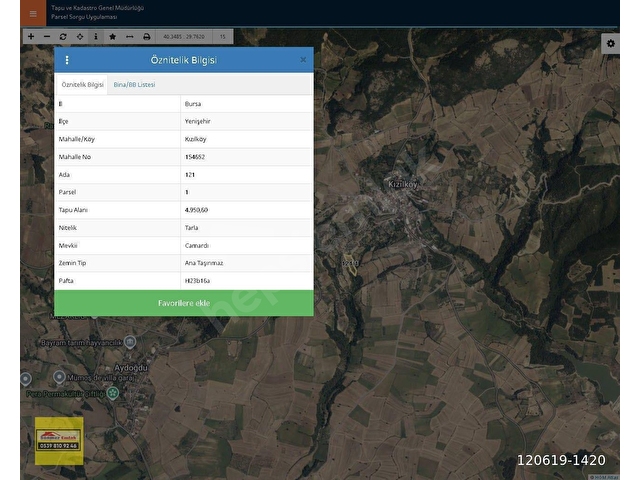Click Mahalle No value 154652
Screen dimensions: 640x480
[195, 157]
